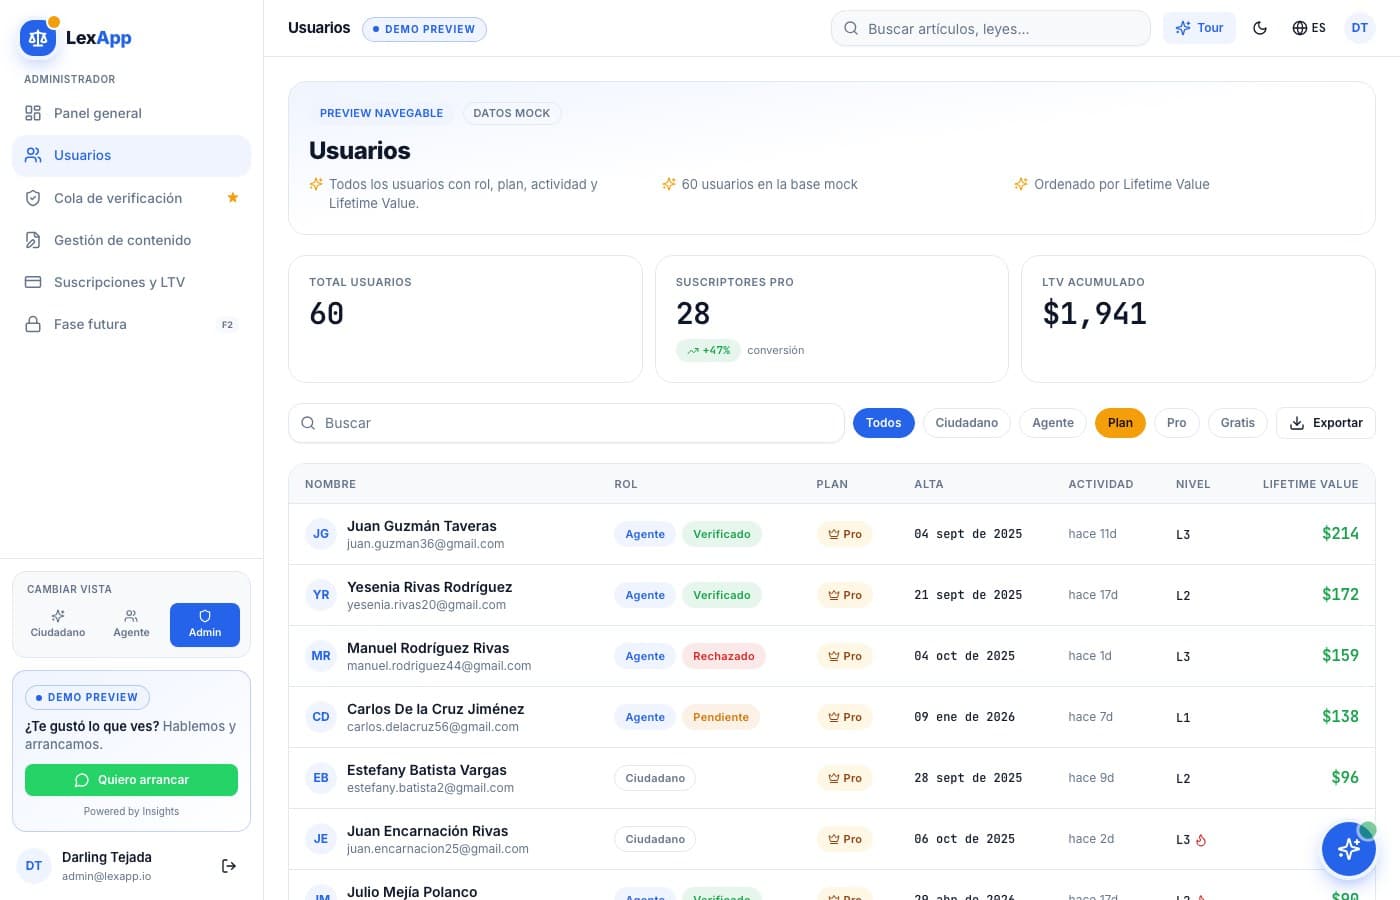The height and width of the screenshot is (900, 1400).
Task: Select the Todos filter chip
Action: 884,423
